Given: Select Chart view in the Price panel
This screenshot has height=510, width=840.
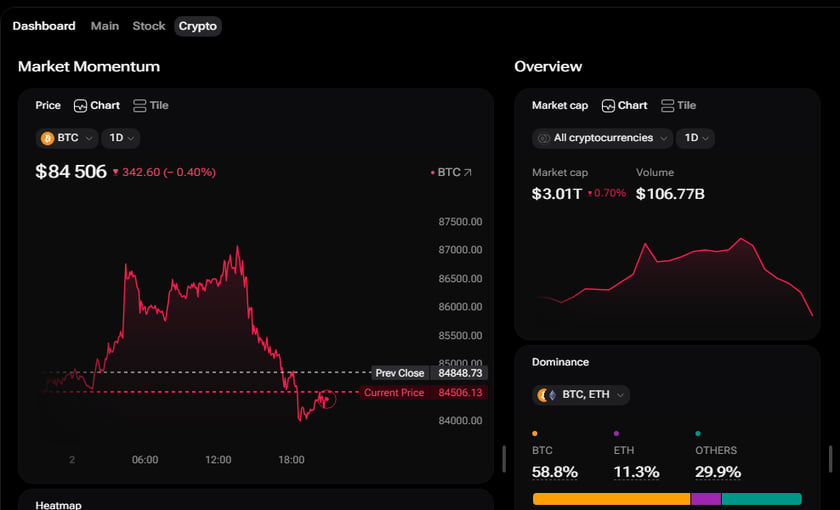Looking at the screenshot, I should coord(96,106).
